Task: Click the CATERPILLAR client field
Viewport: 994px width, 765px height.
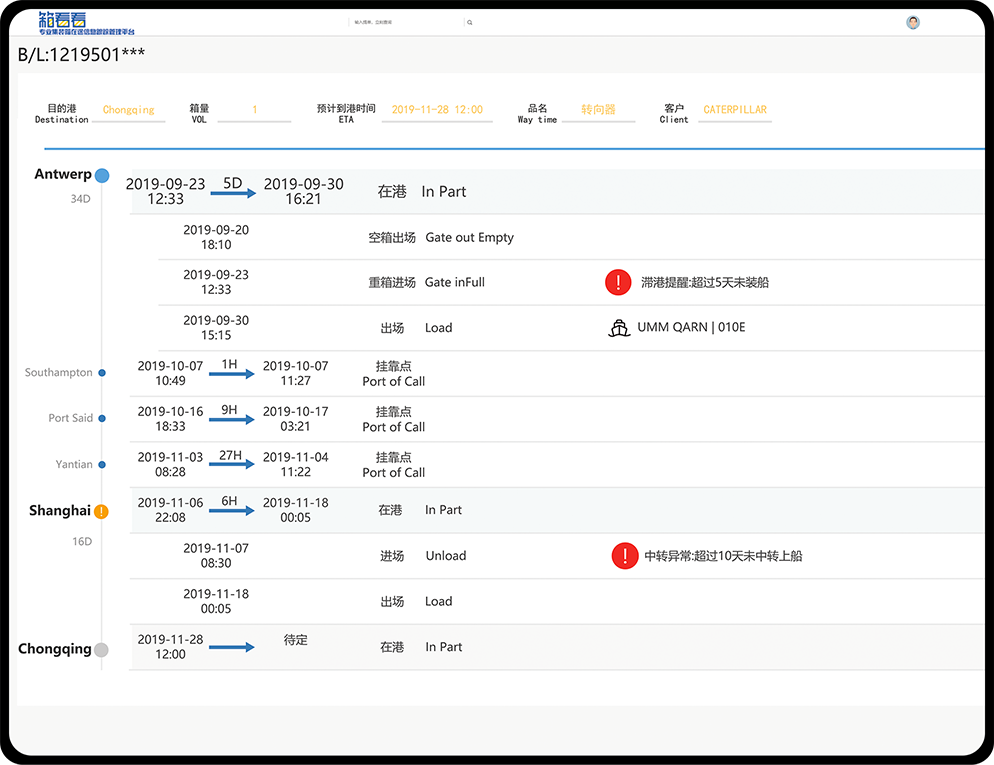Action: (735, 110)
